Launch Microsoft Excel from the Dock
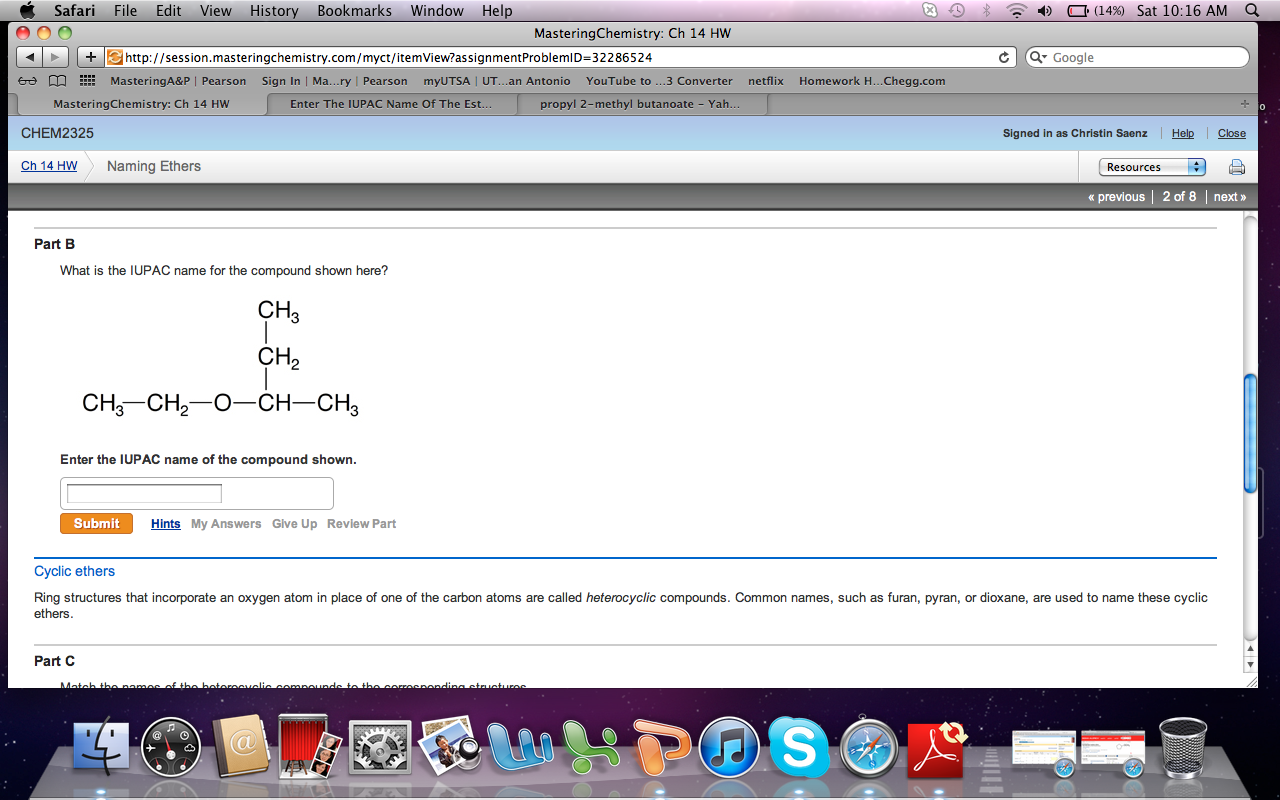 [x=589, y=747]
